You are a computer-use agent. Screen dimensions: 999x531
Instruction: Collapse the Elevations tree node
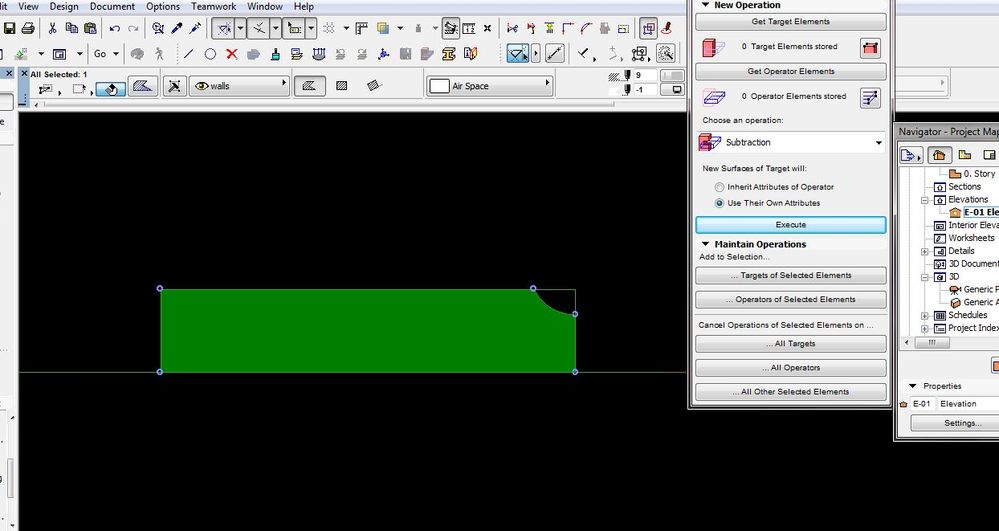[924, 200]
